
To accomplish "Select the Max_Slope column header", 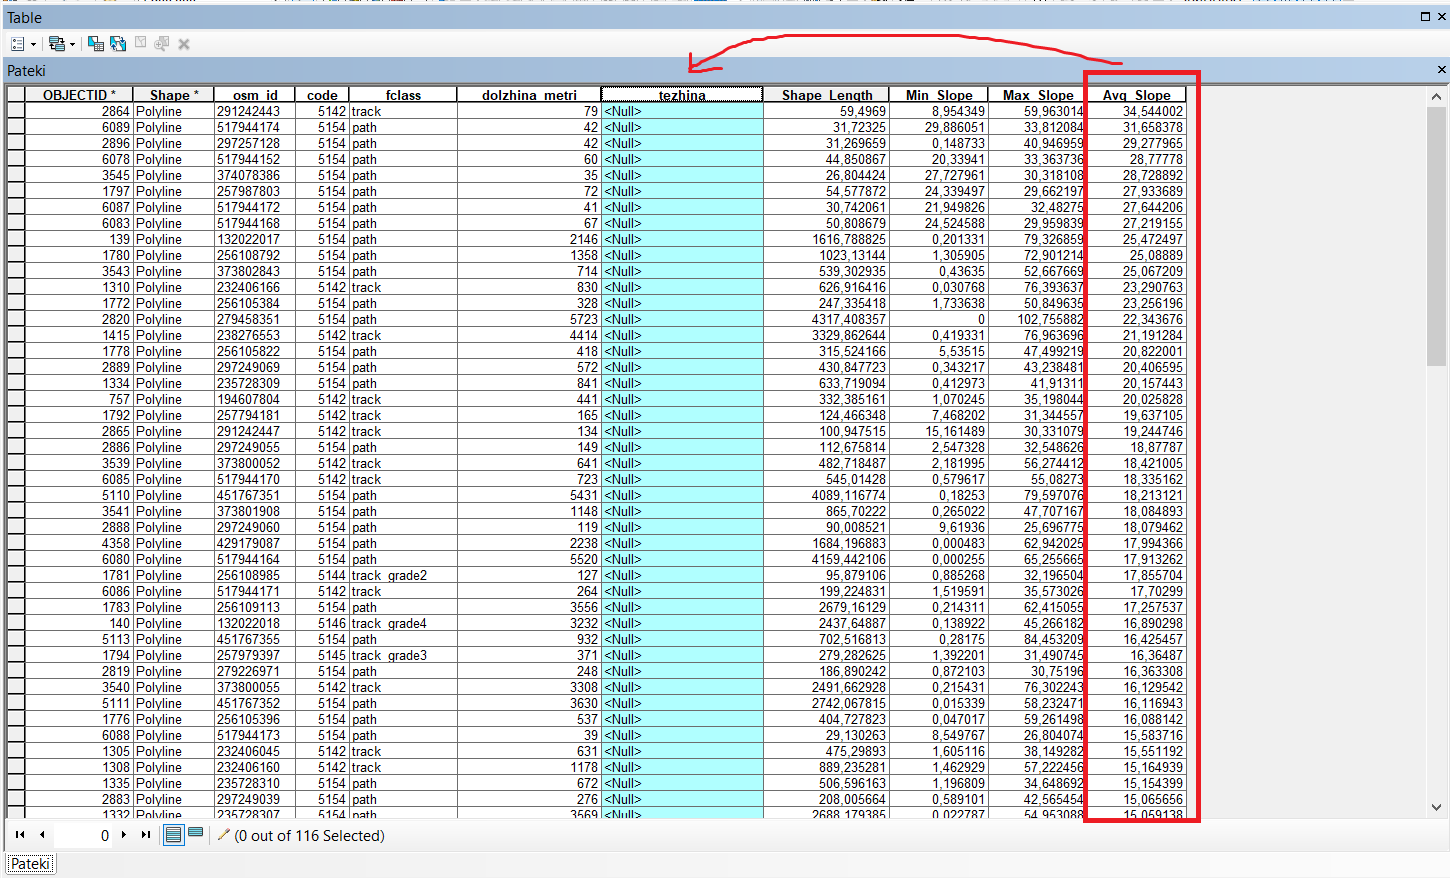I will (1037, 95).
